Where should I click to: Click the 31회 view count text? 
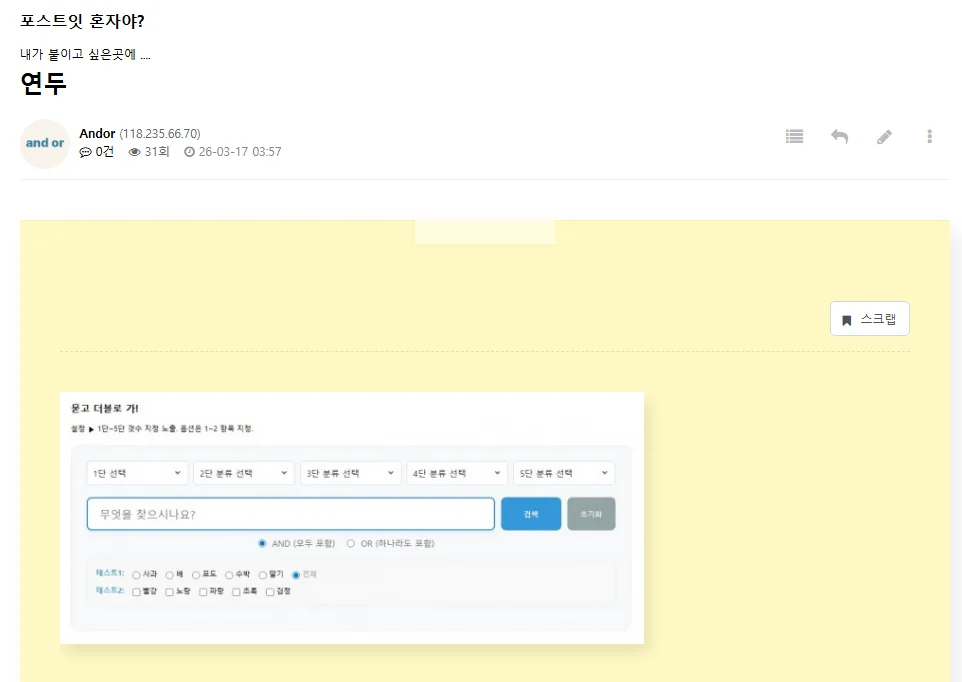point(156,152)
